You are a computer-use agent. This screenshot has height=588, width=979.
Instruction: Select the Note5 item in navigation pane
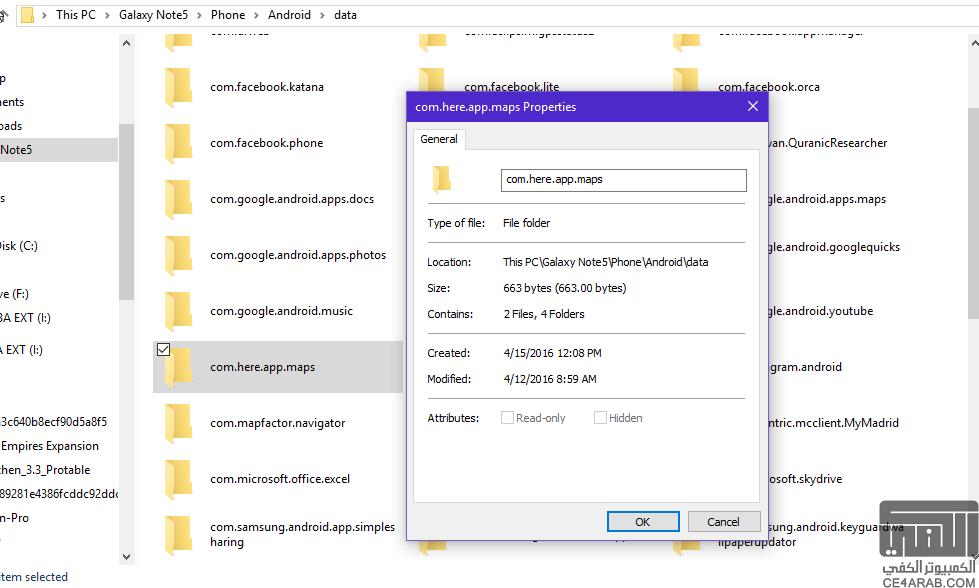(59, 150)
